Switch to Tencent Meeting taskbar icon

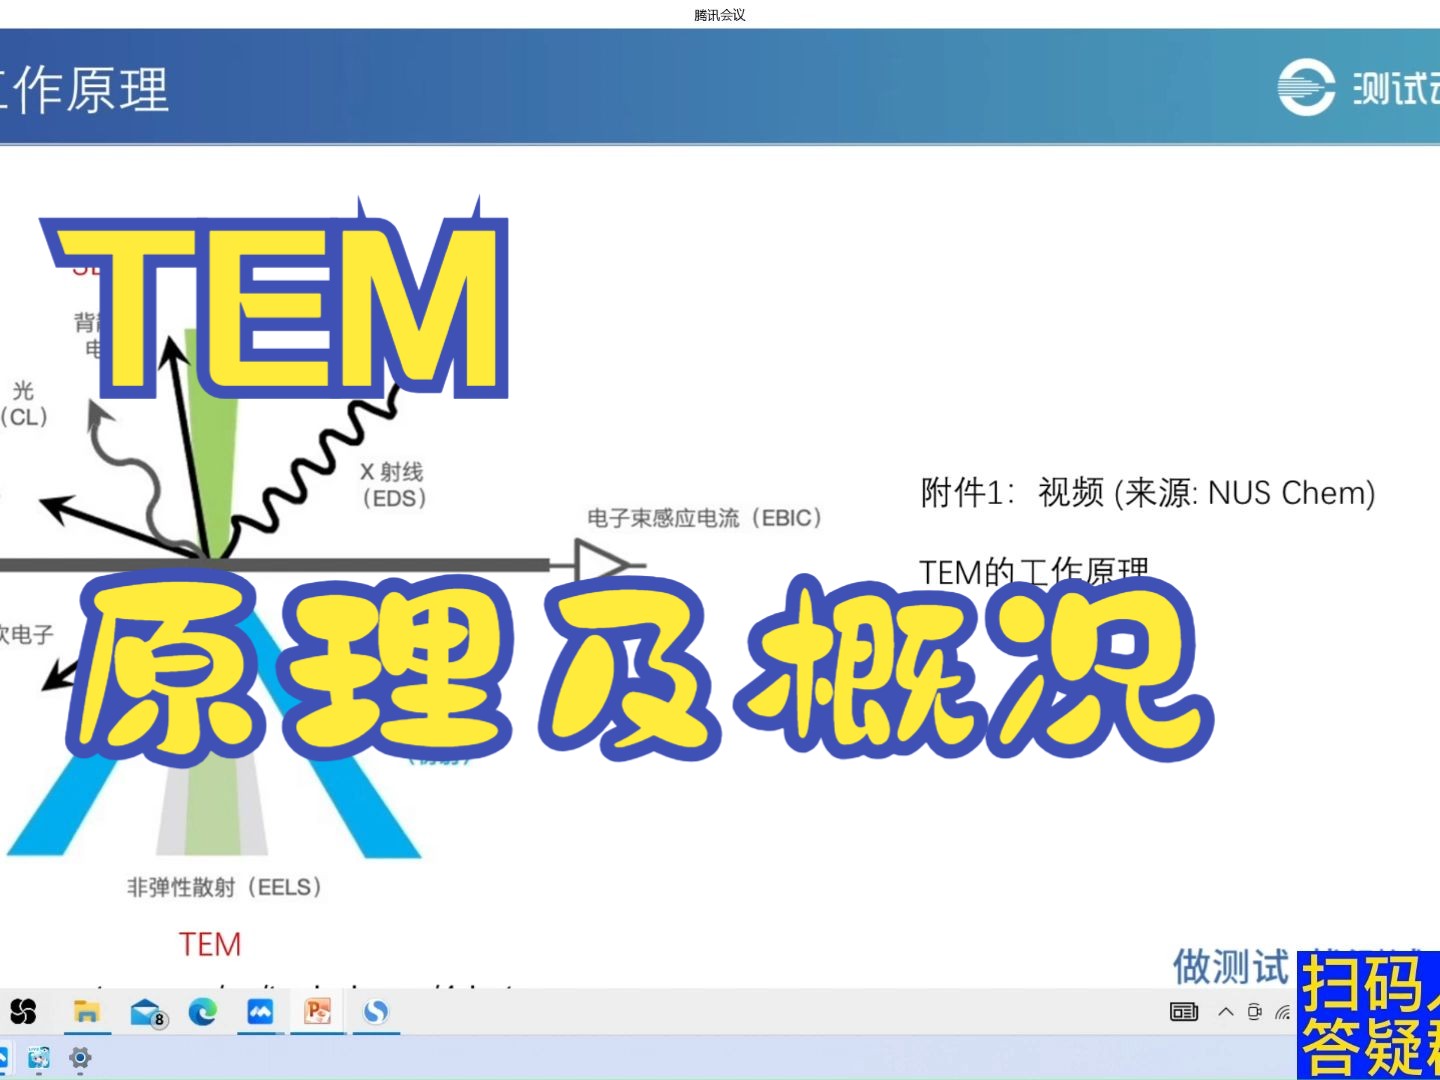(x=260, y=1012)
